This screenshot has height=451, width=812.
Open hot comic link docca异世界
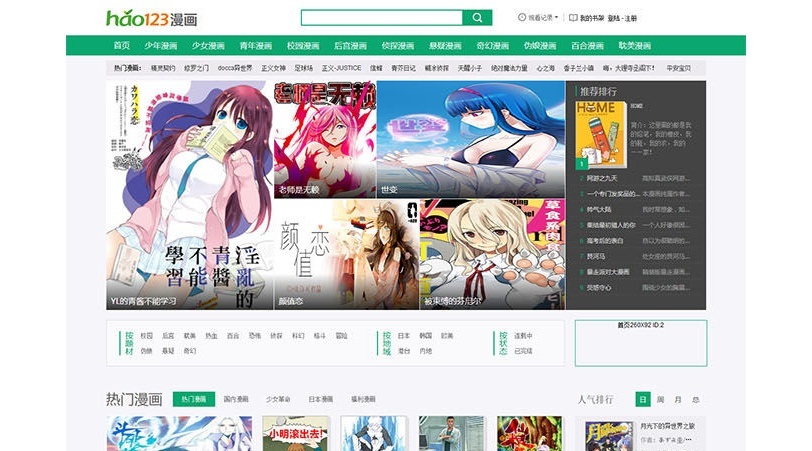coord(235,68)
